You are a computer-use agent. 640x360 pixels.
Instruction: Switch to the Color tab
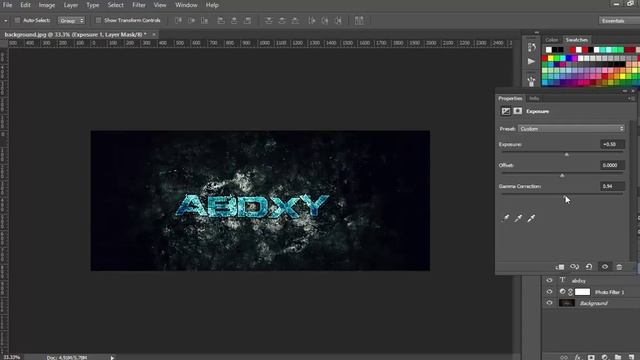click(x=551, y=40)
